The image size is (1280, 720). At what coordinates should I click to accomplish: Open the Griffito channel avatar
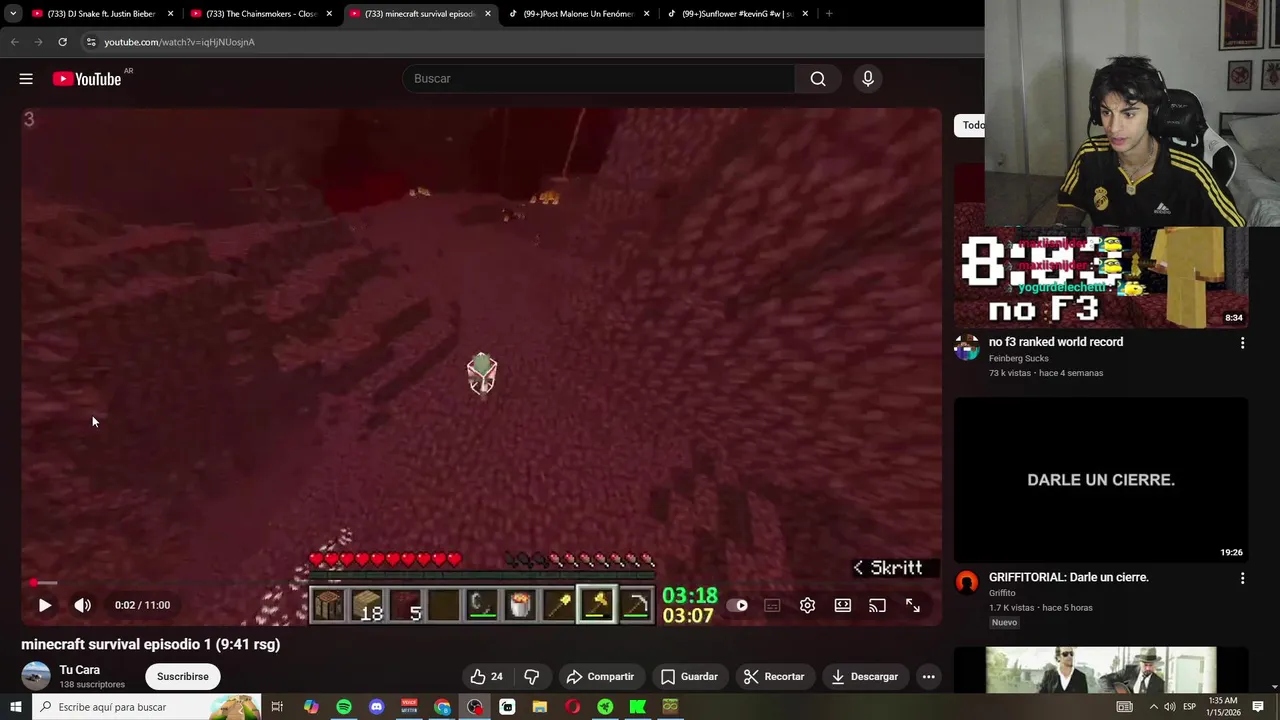966,582
